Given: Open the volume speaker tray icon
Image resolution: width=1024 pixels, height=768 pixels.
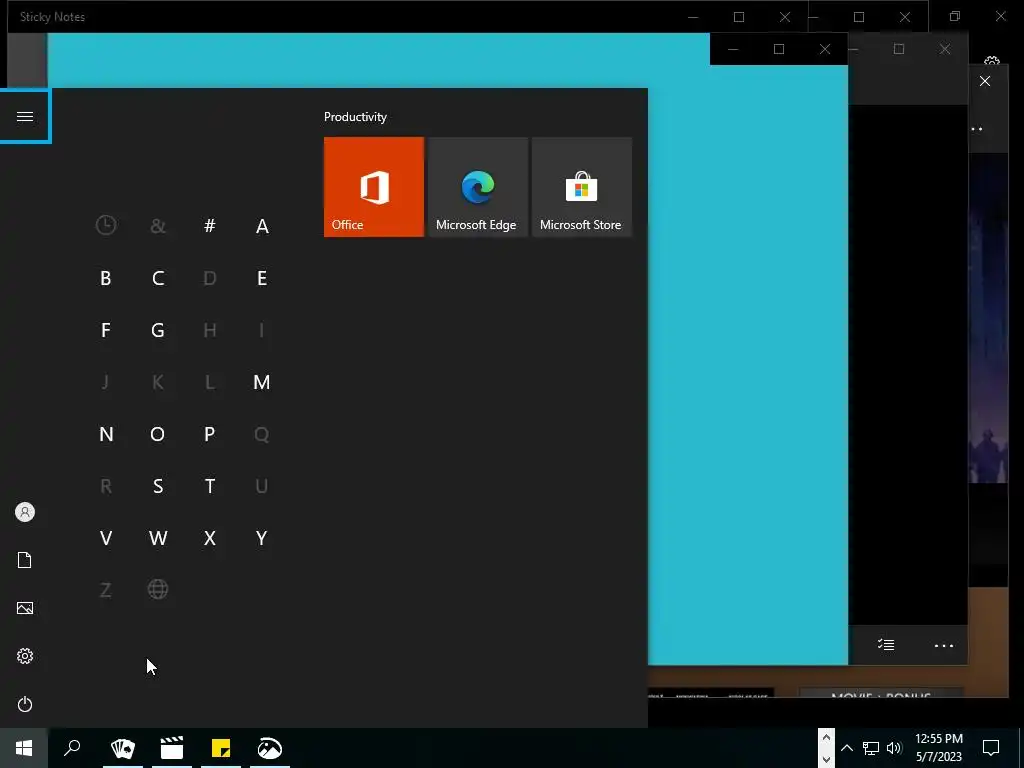Looking at the screenshot, I should pyautogui.click(x=894, y=748).
